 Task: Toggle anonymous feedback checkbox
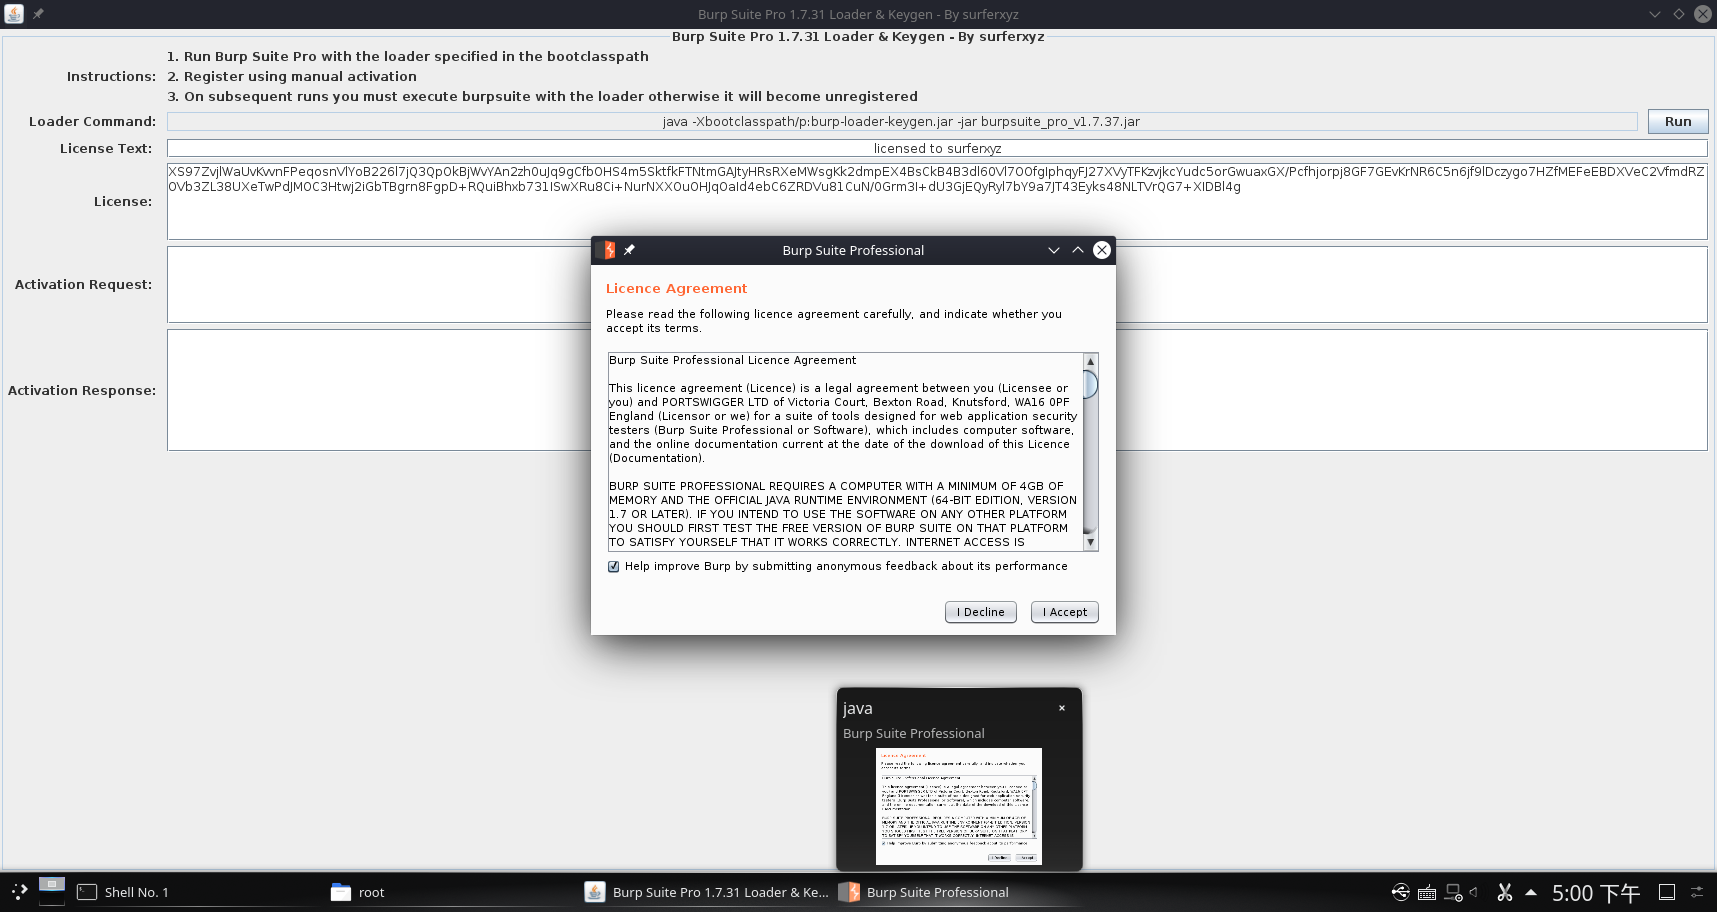pyautogui.click(x=613, y=566)
